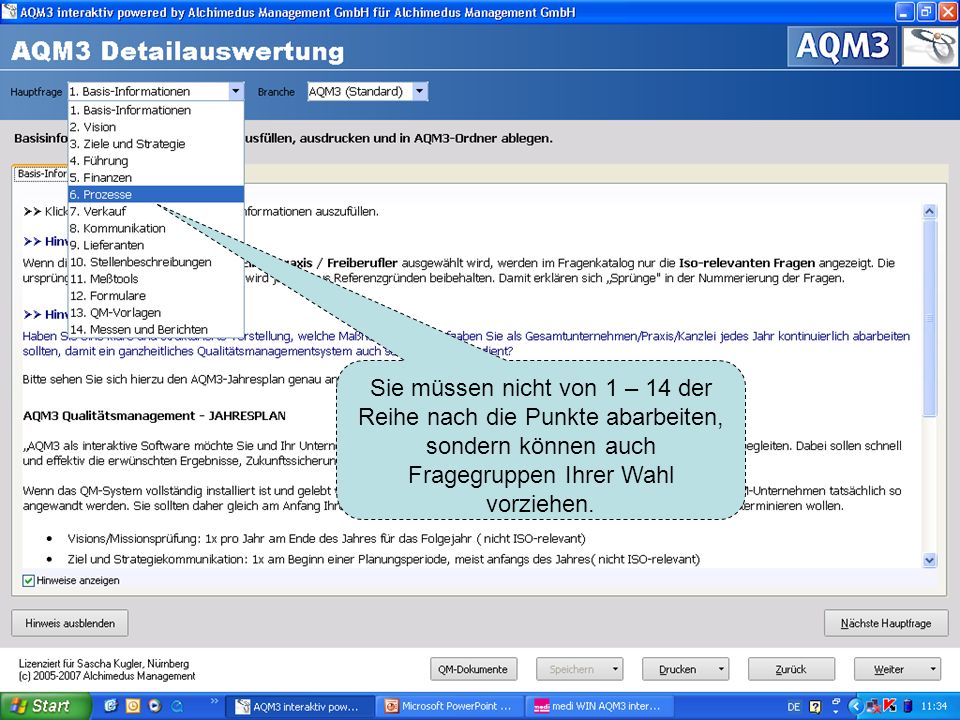
Task: Click the scroll-up arrow of the text pane
Action: [929, 211]
